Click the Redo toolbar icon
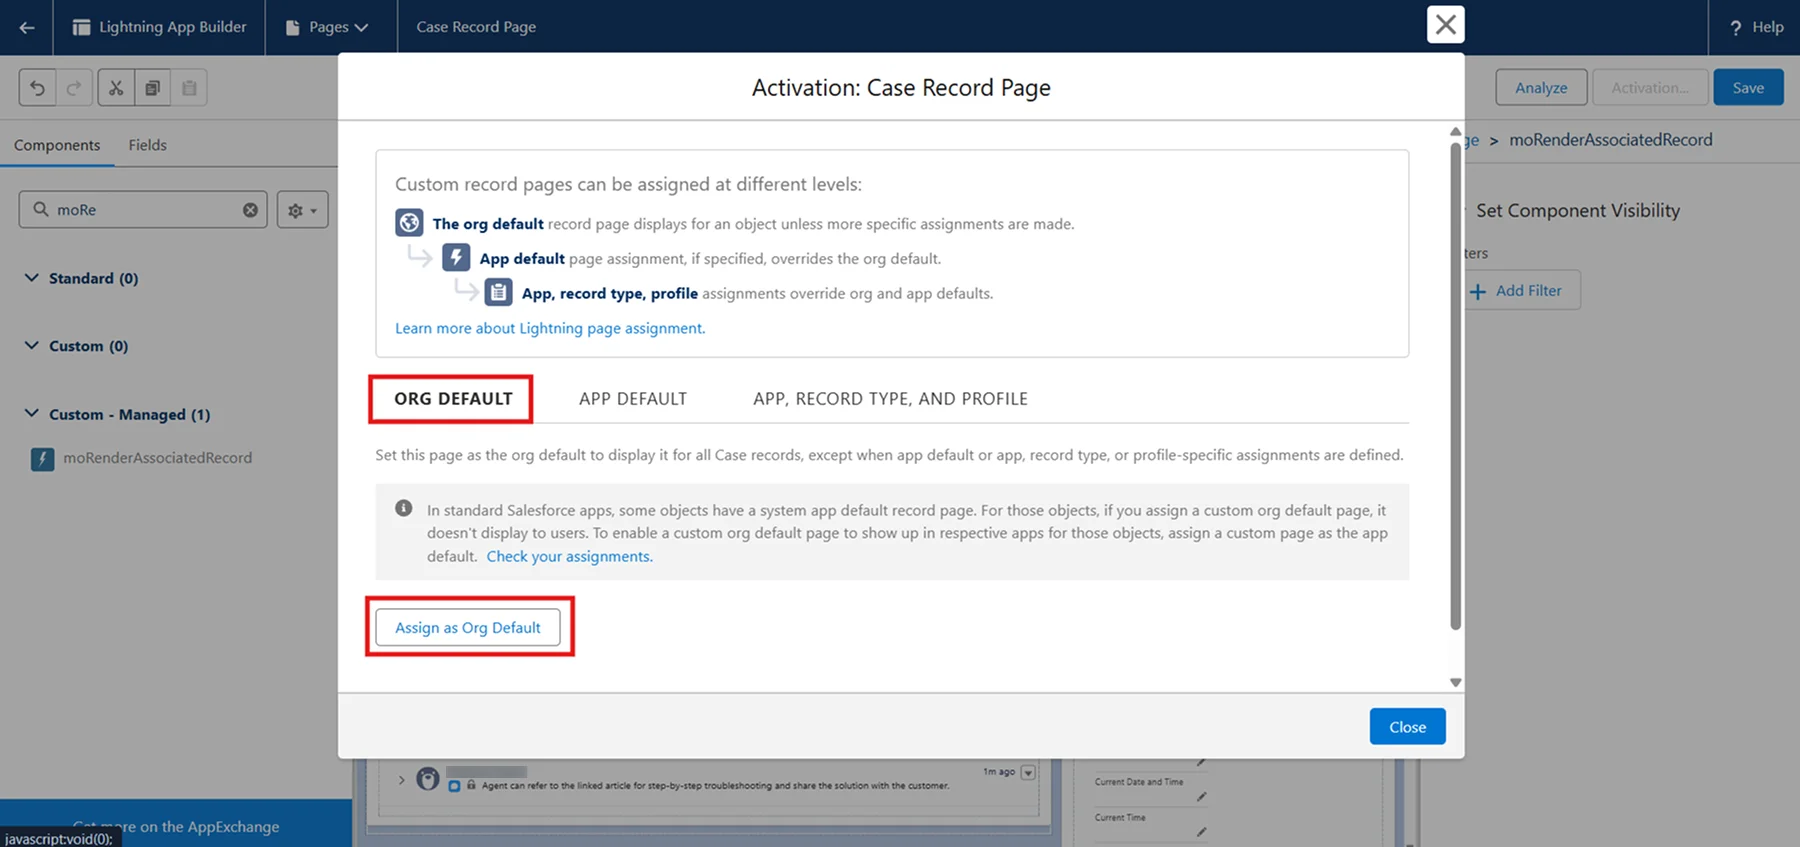The height and width of the screenshot is (847, 1800). coord(74,88)
